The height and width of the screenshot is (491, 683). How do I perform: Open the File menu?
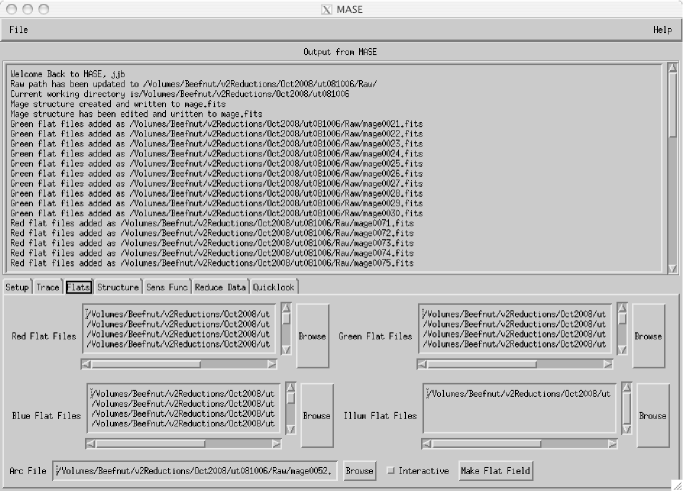pyautogui.click(x=18, y=30)
